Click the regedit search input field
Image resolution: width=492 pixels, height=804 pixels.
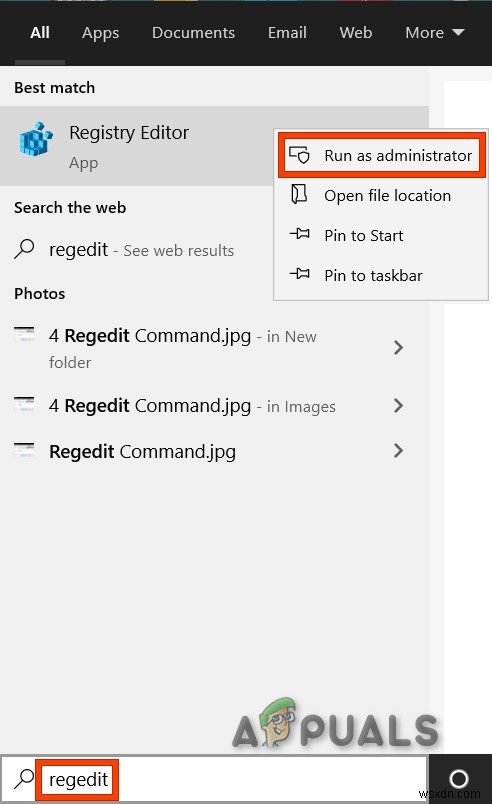coord(231,779)
